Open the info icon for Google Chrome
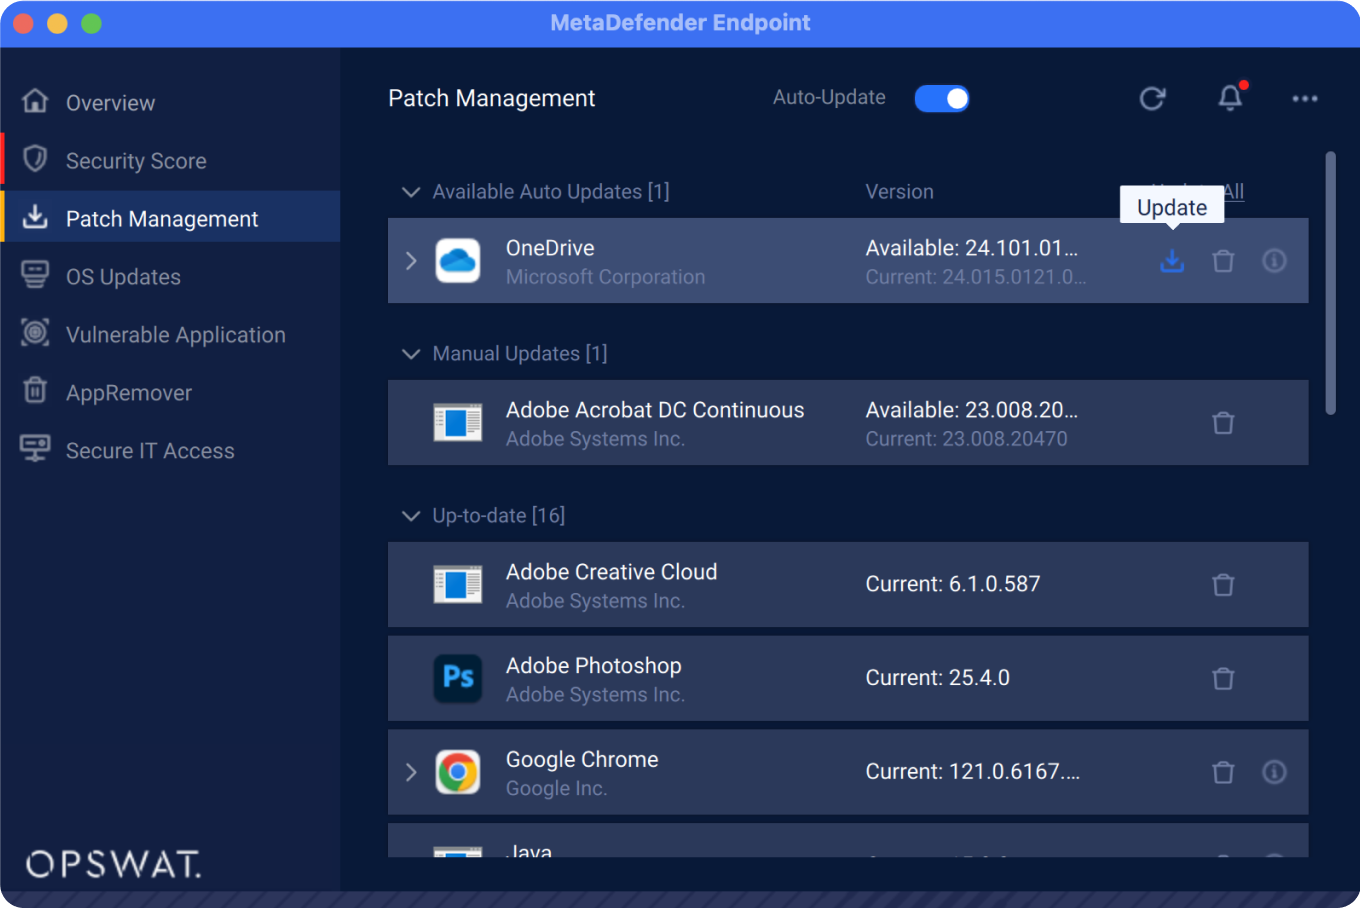 1274,772
